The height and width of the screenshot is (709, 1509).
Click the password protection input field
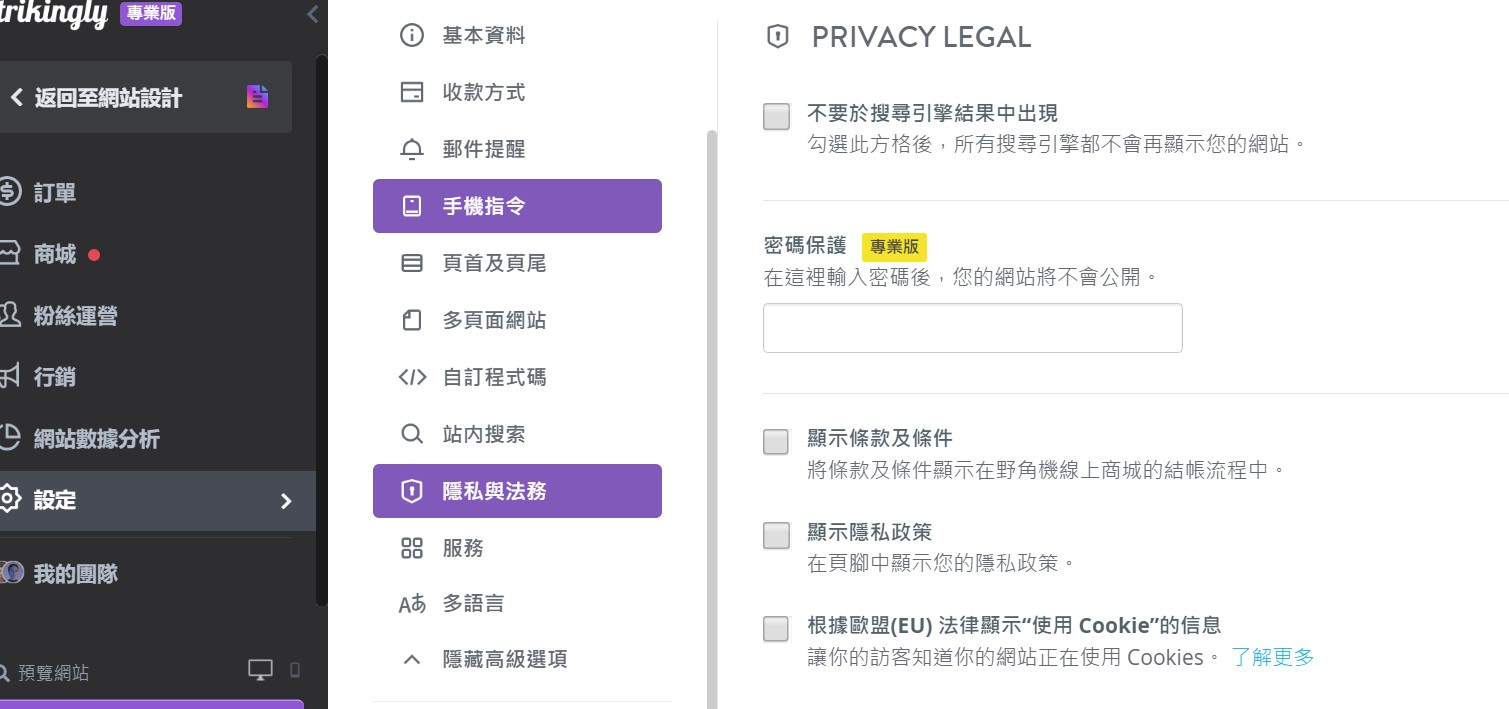(971, 327)
